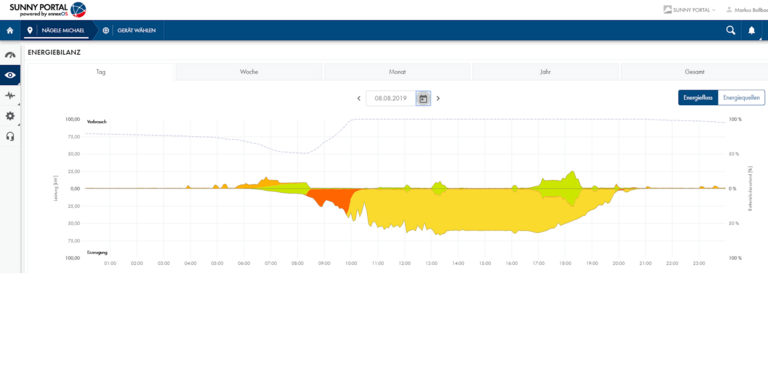Open the search magnifier icon

pos(730,30)
